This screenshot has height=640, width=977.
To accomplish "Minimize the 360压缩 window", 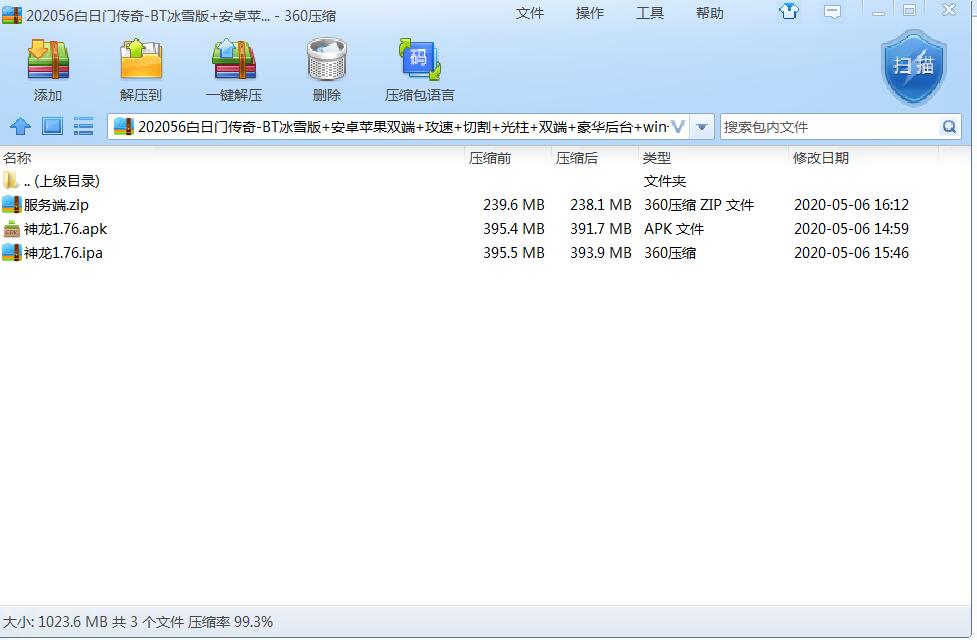I will 878,11.
